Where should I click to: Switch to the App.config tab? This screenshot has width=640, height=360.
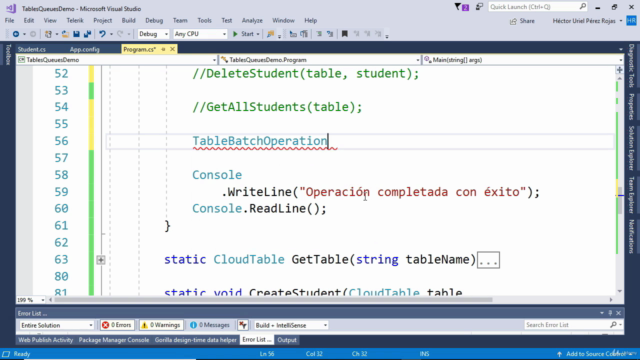click(x=84, y=49)
